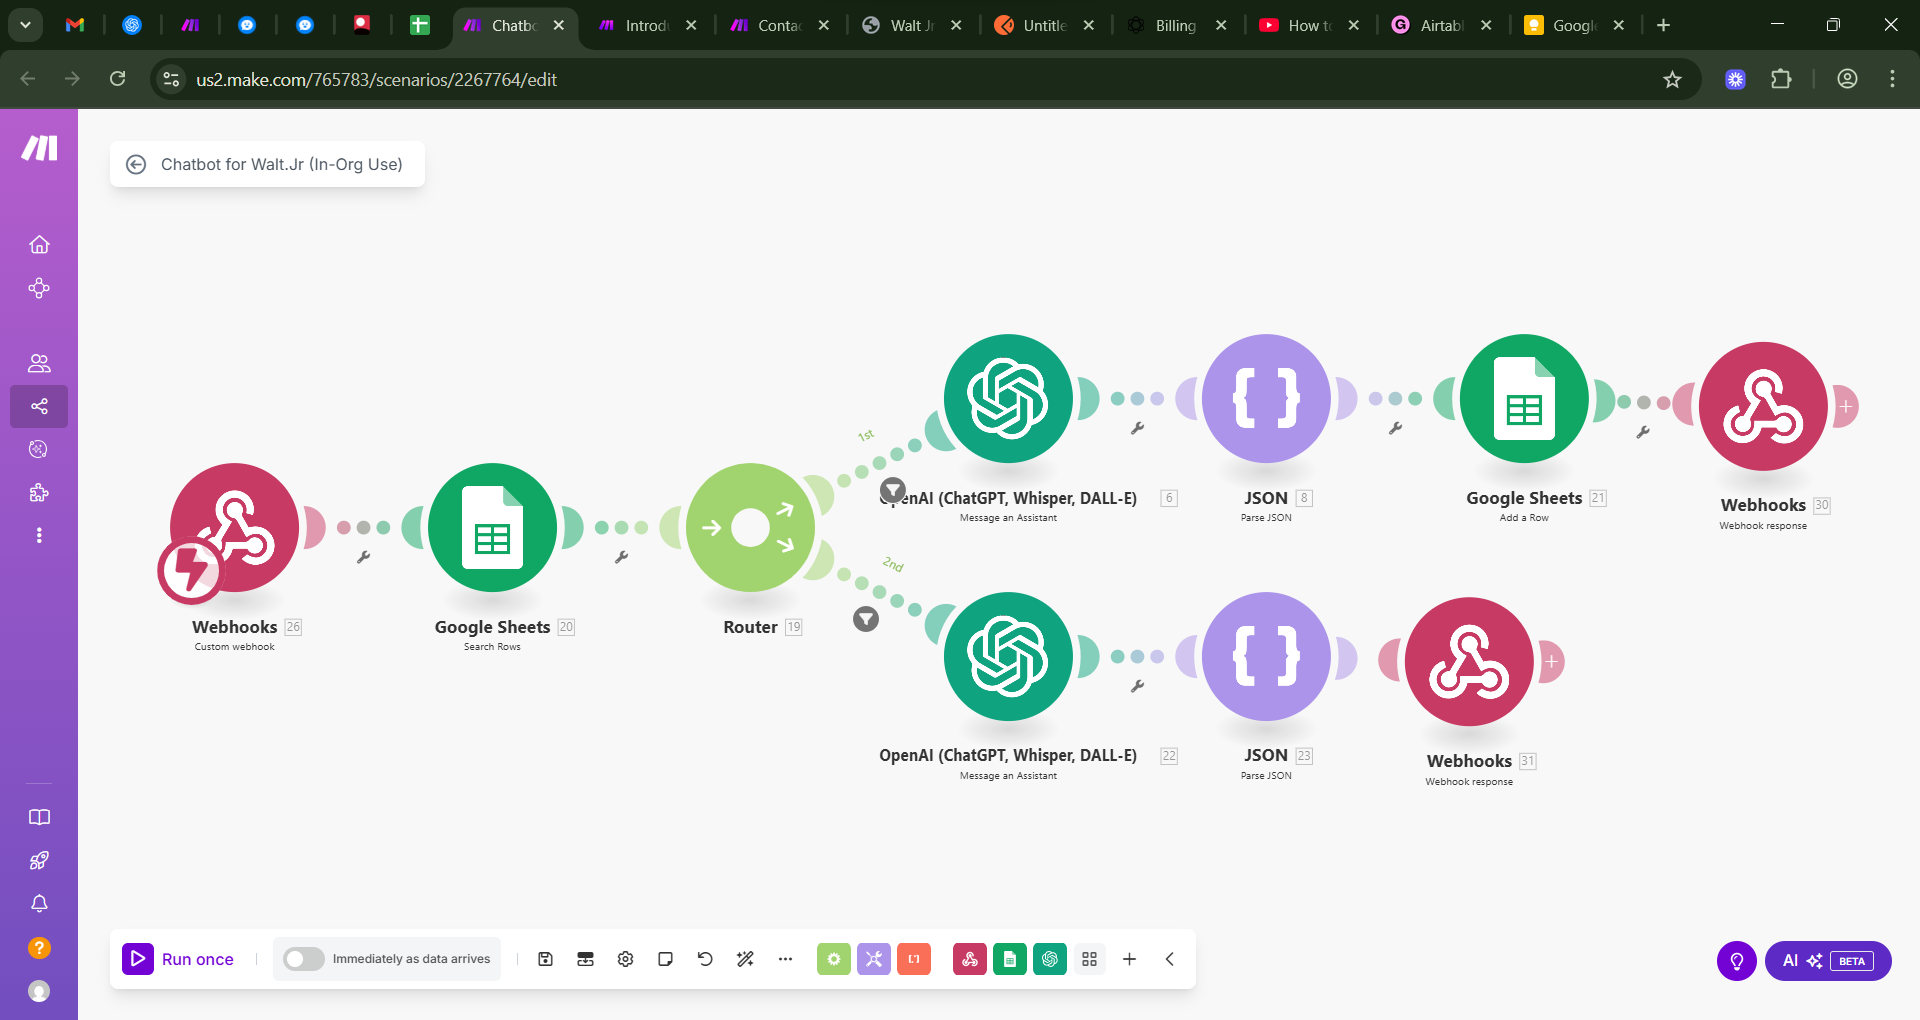1920x1020 pixels.
Task: Open the Google Sheets Search Rows module
Action: [x=492, y=527]
